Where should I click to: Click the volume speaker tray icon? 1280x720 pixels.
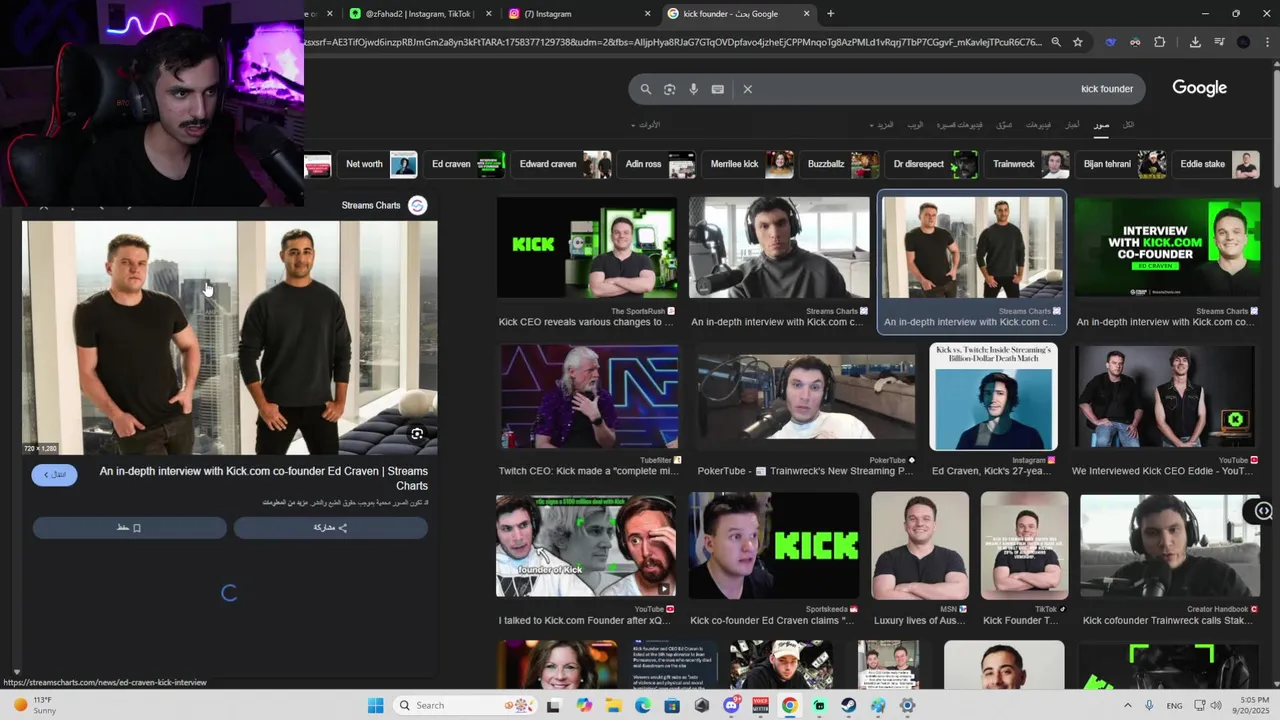coord(1216,705)
